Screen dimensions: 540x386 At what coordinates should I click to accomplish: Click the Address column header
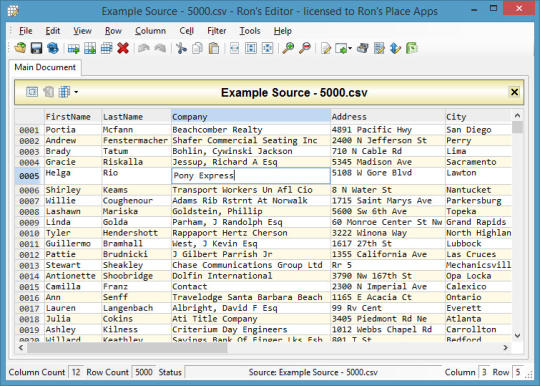pos(387,117)
